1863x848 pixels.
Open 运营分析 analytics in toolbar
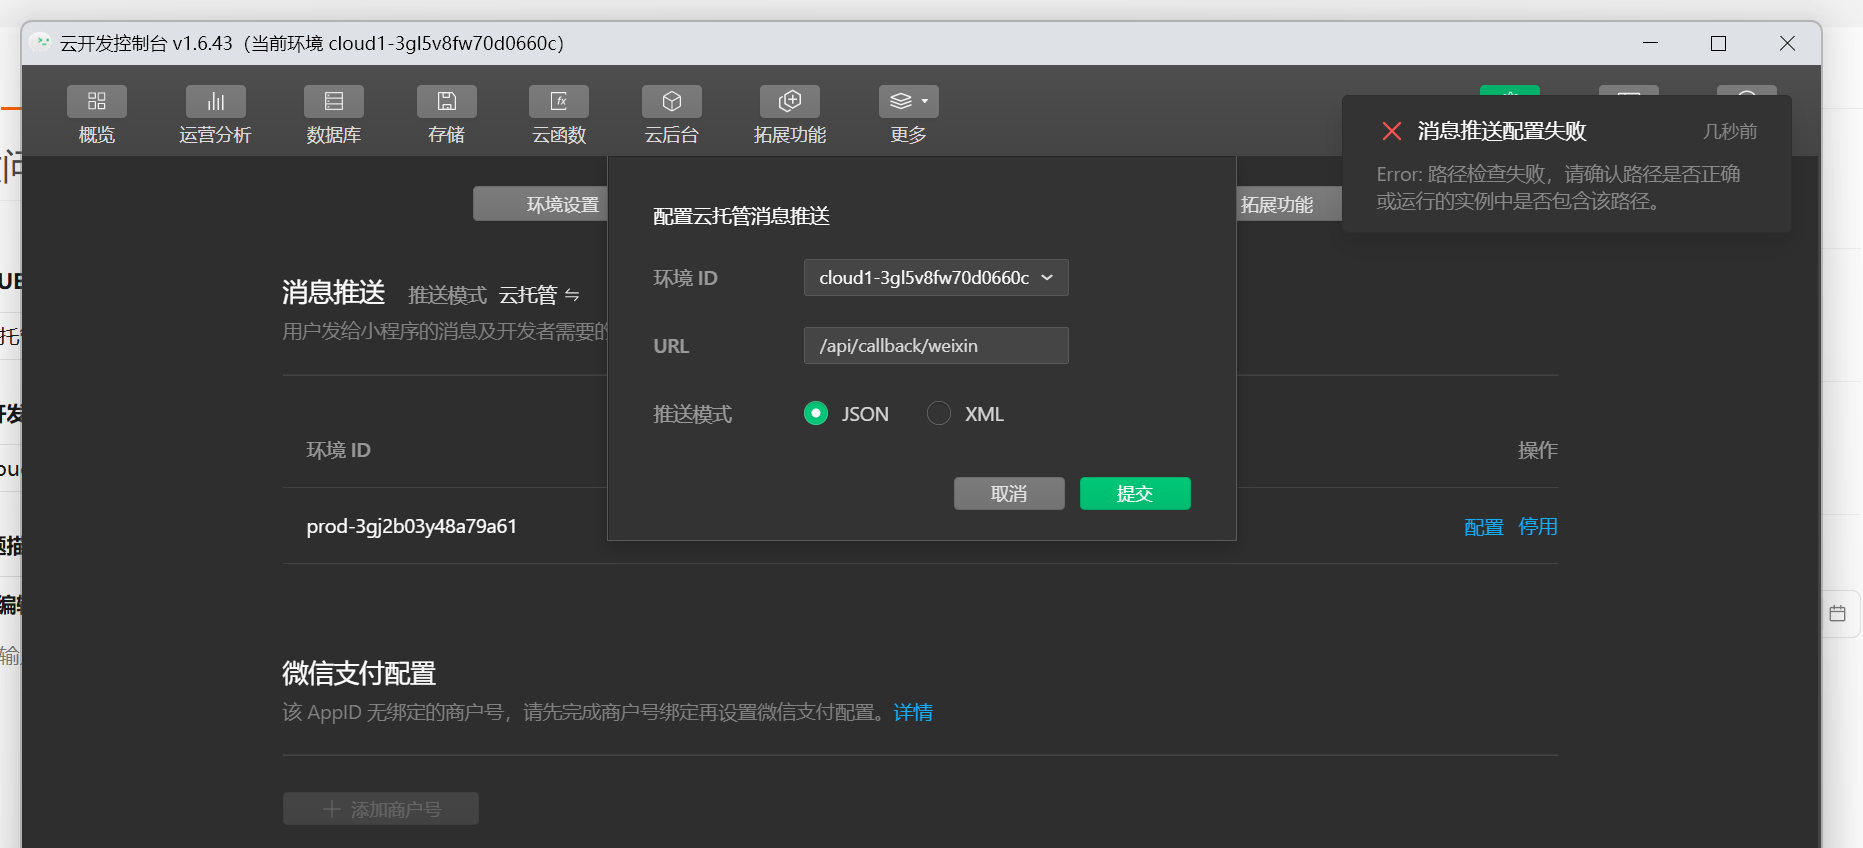tap(215, 102)
